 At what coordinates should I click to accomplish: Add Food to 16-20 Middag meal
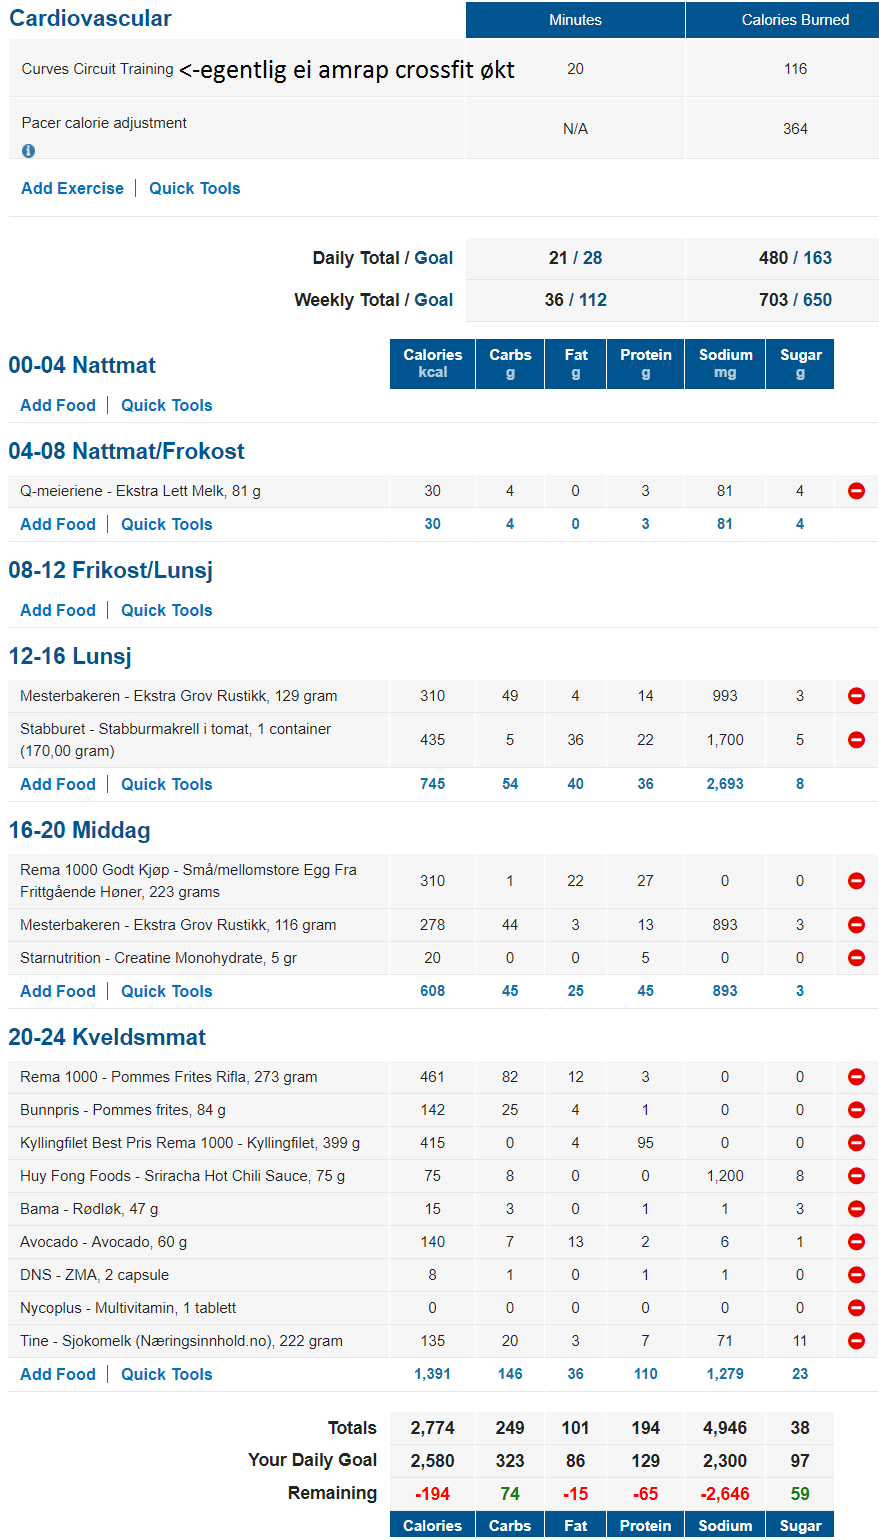tap(58, 991)
